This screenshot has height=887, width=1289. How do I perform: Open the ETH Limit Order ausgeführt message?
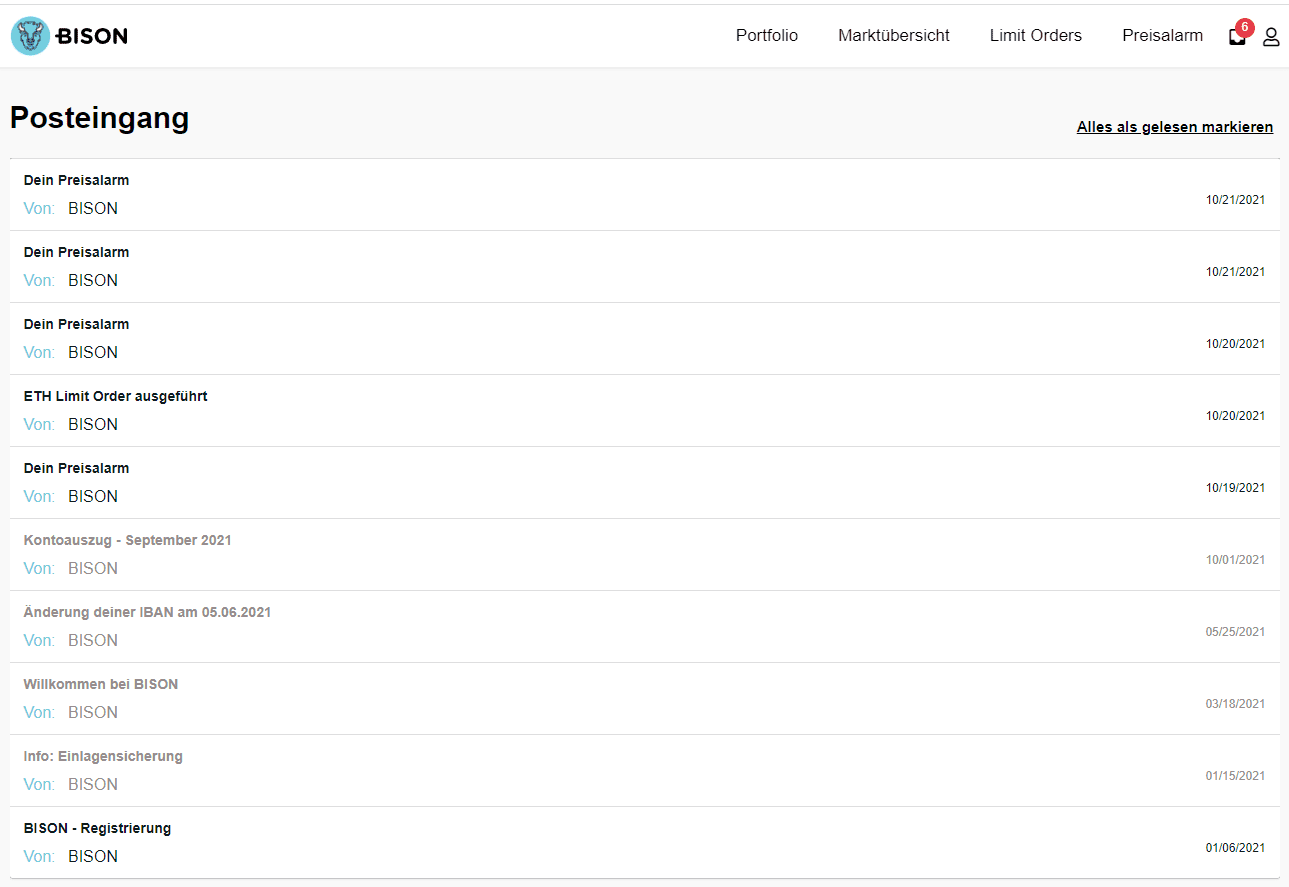click(x=645, y=411)
